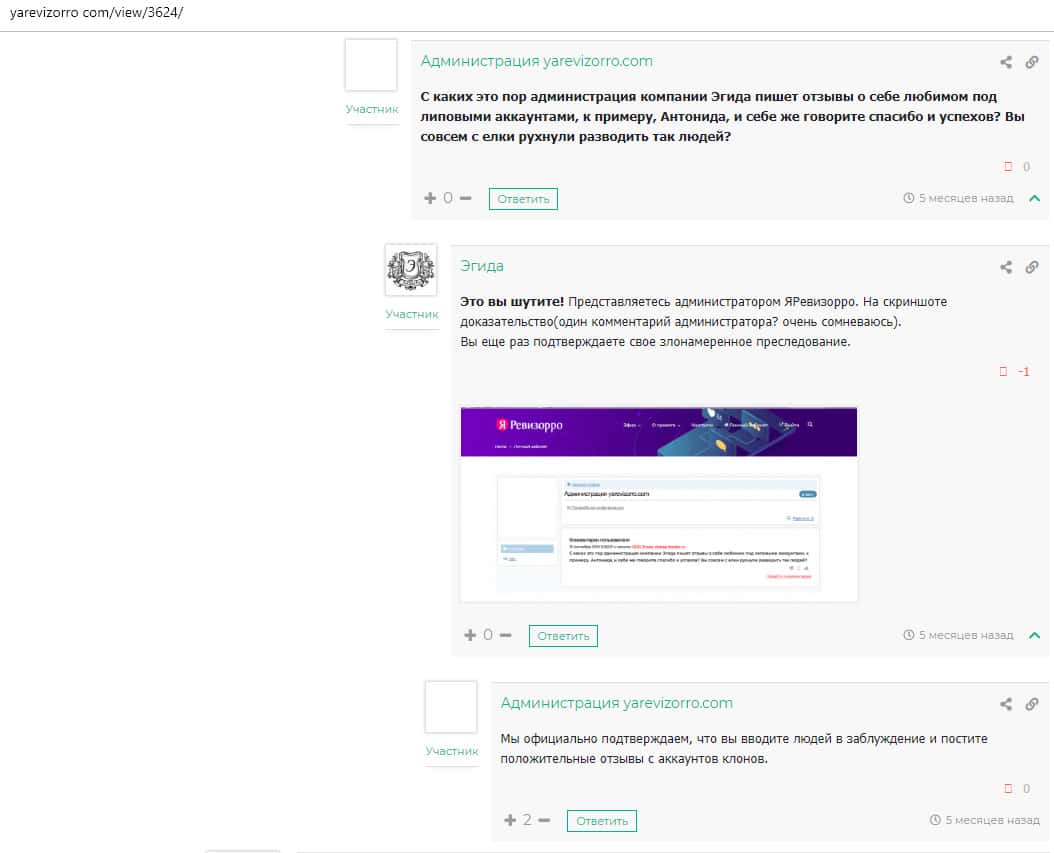Open the Эгида author profile link
The image size is (1054, 853).
point(482,266)
